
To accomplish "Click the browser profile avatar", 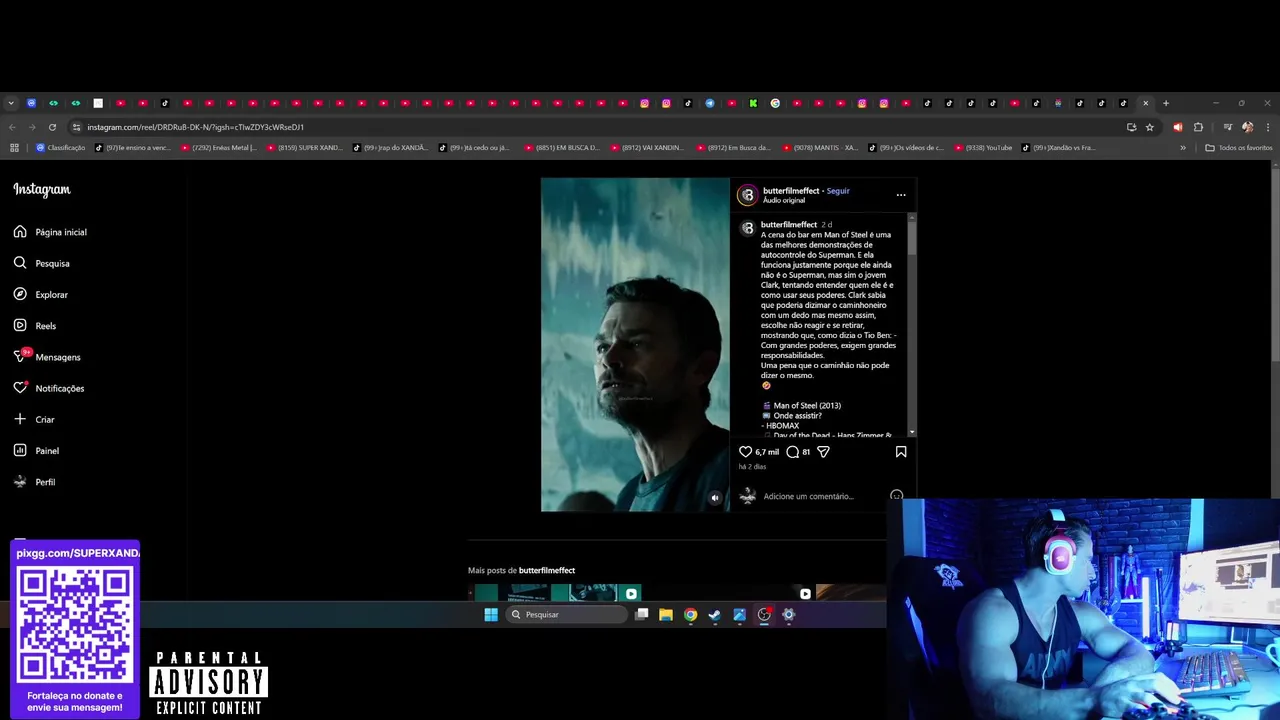I will point(1247,127).
